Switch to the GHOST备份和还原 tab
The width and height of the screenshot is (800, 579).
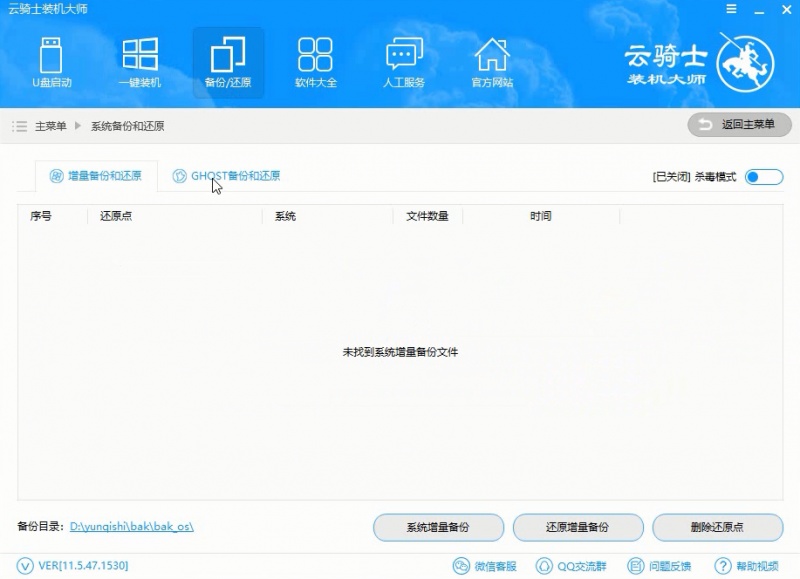227,176
